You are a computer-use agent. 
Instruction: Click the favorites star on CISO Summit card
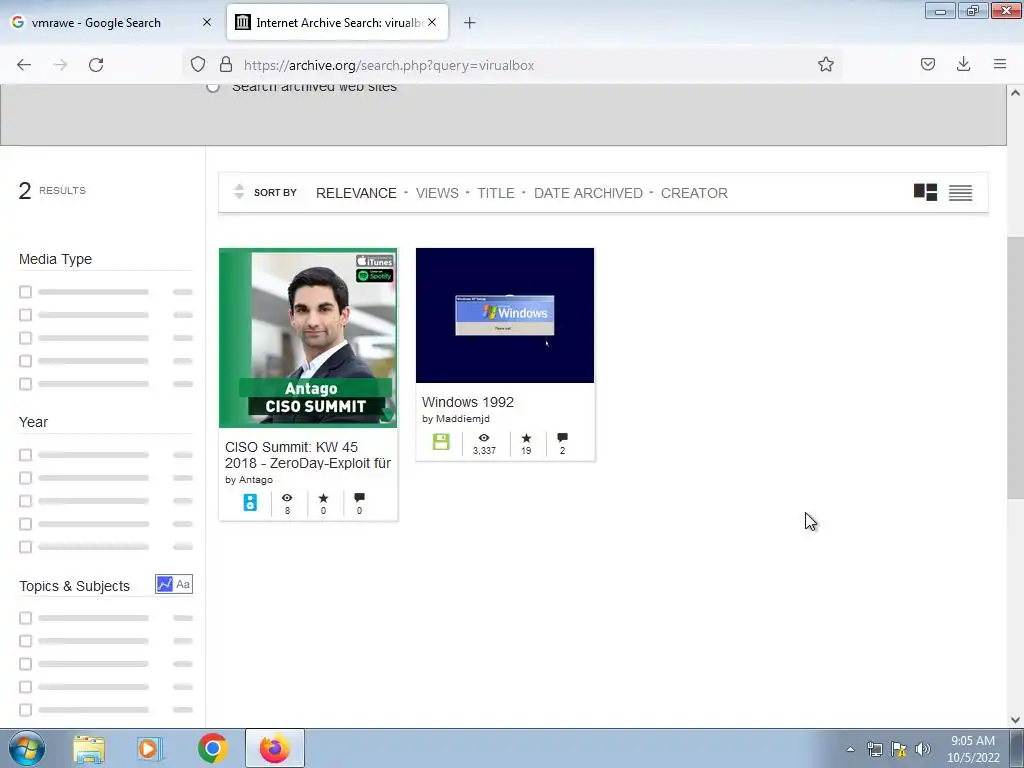(x=323, y=498)
